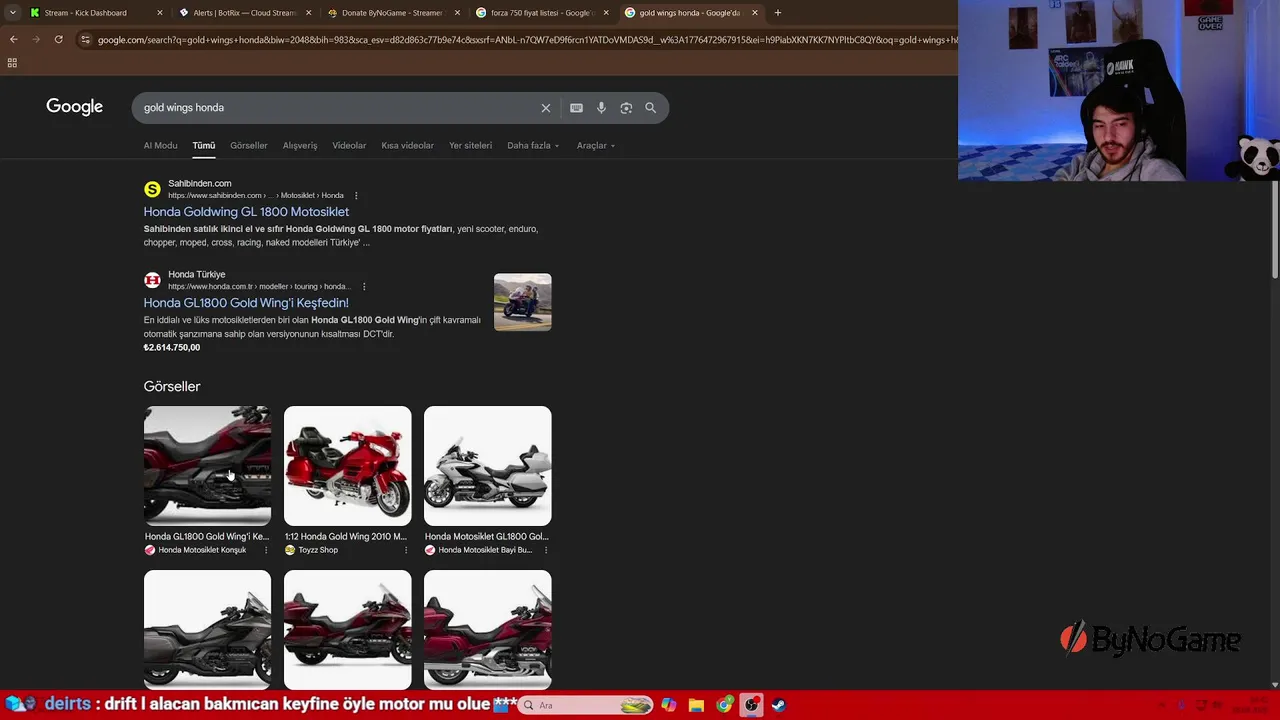Open the on-screen keyboard icon in search bar
This screenshot has width=1280, height=720.
[x=576, y=108]
